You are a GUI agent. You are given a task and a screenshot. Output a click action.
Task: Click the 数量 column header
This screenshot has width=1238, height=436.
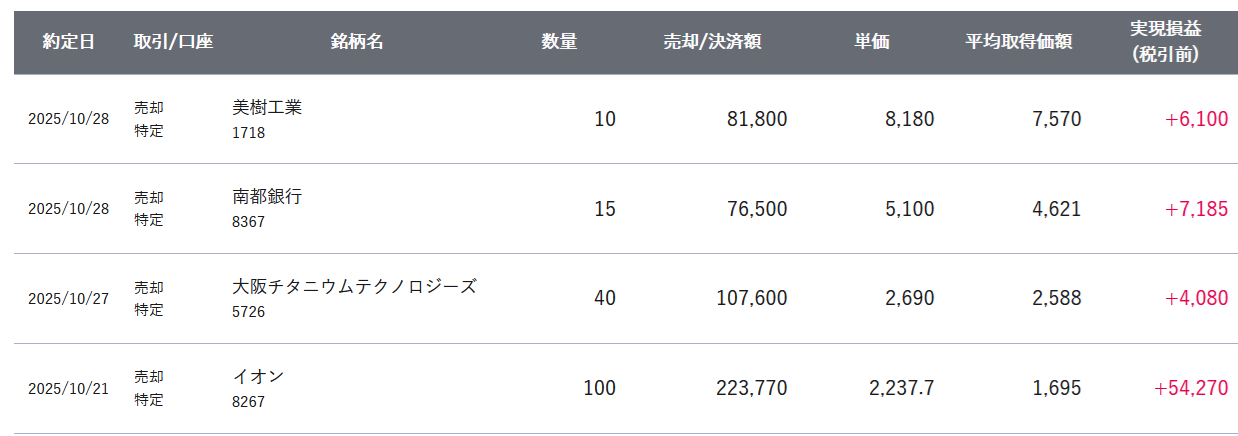pos(559,42)
